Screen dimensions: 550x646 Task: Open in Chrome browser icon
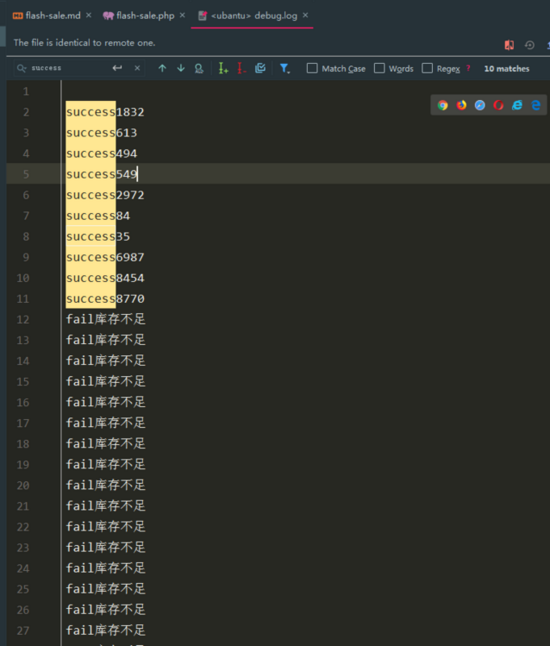pyautogui.click(x=443, y=105)
